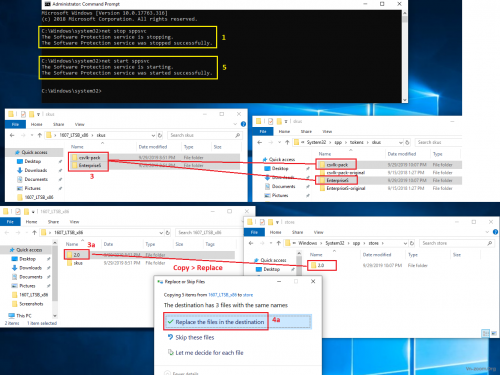
Task: Open address dropdown in 1607_LTSB_x86 window
Action: (161, 232)
